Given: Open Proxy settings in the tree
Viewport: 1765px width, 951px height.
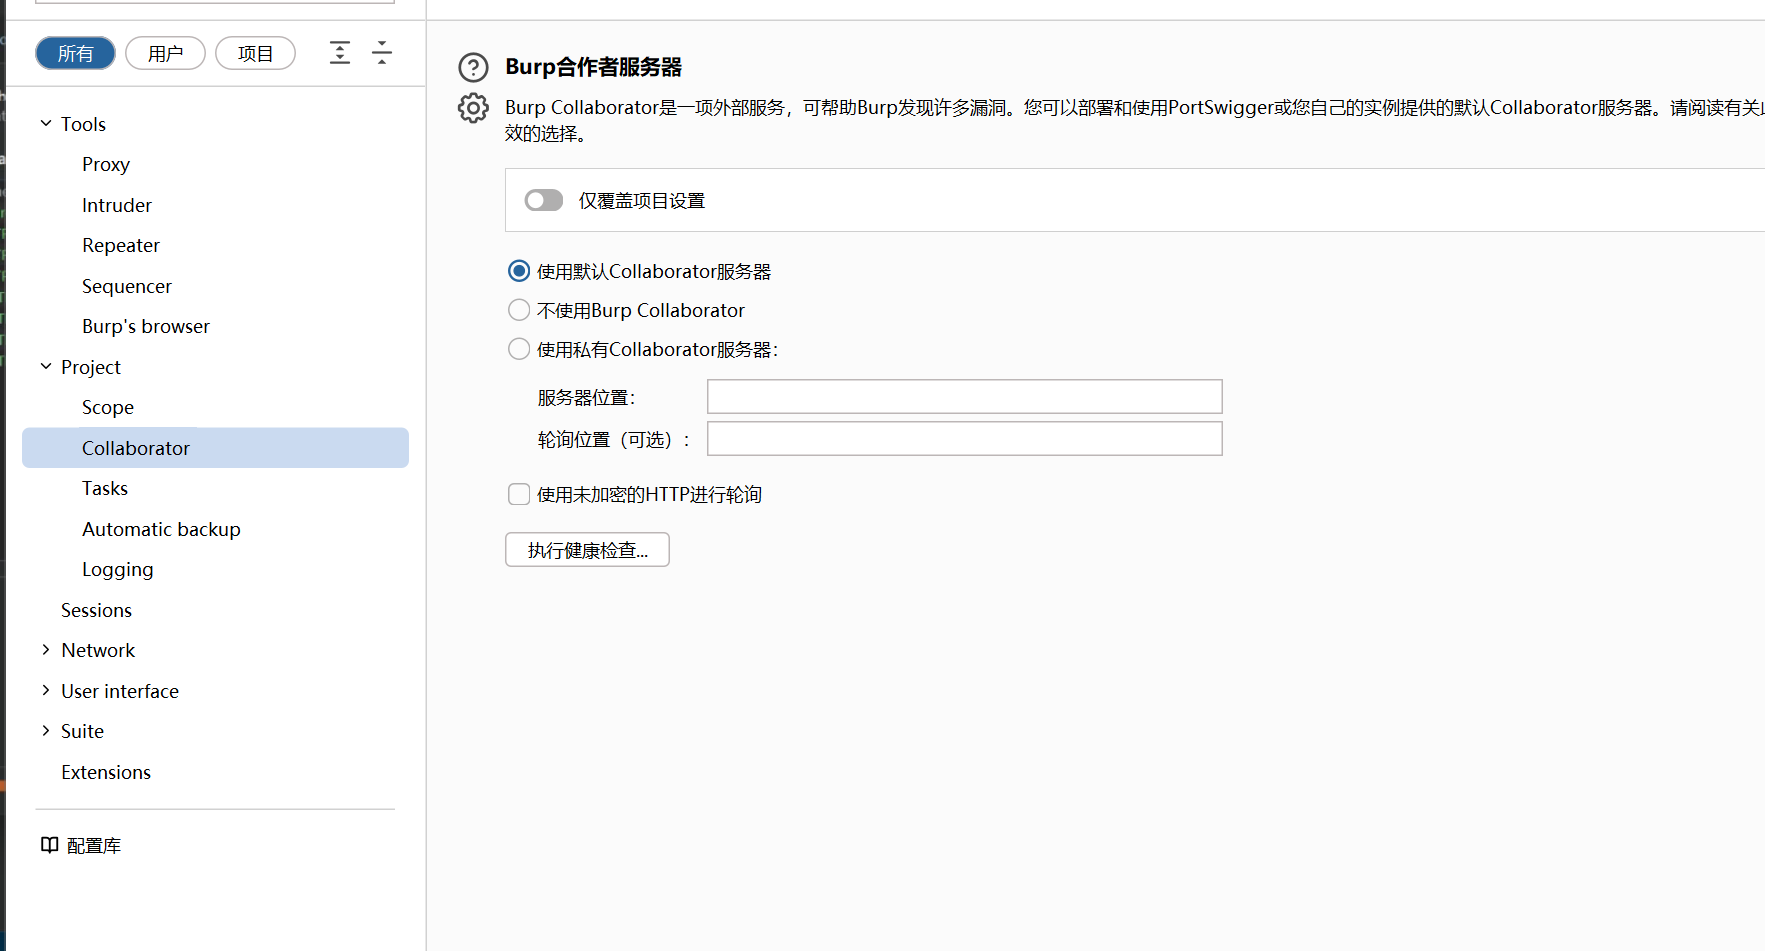Looking at the screenshot, I should pos(106,164).
